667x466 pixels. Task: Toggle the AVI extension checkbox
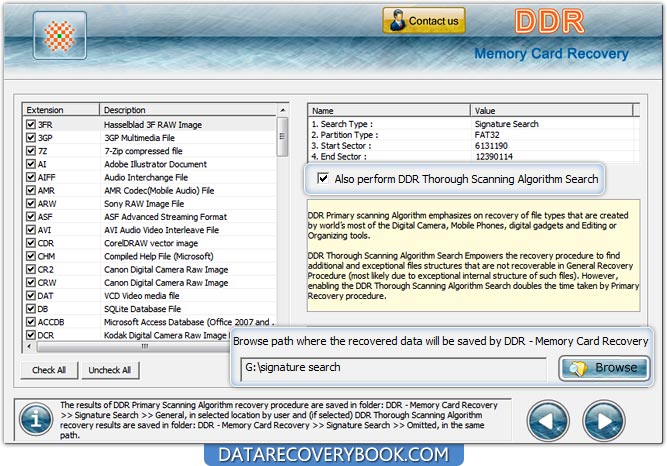[31, 230]
